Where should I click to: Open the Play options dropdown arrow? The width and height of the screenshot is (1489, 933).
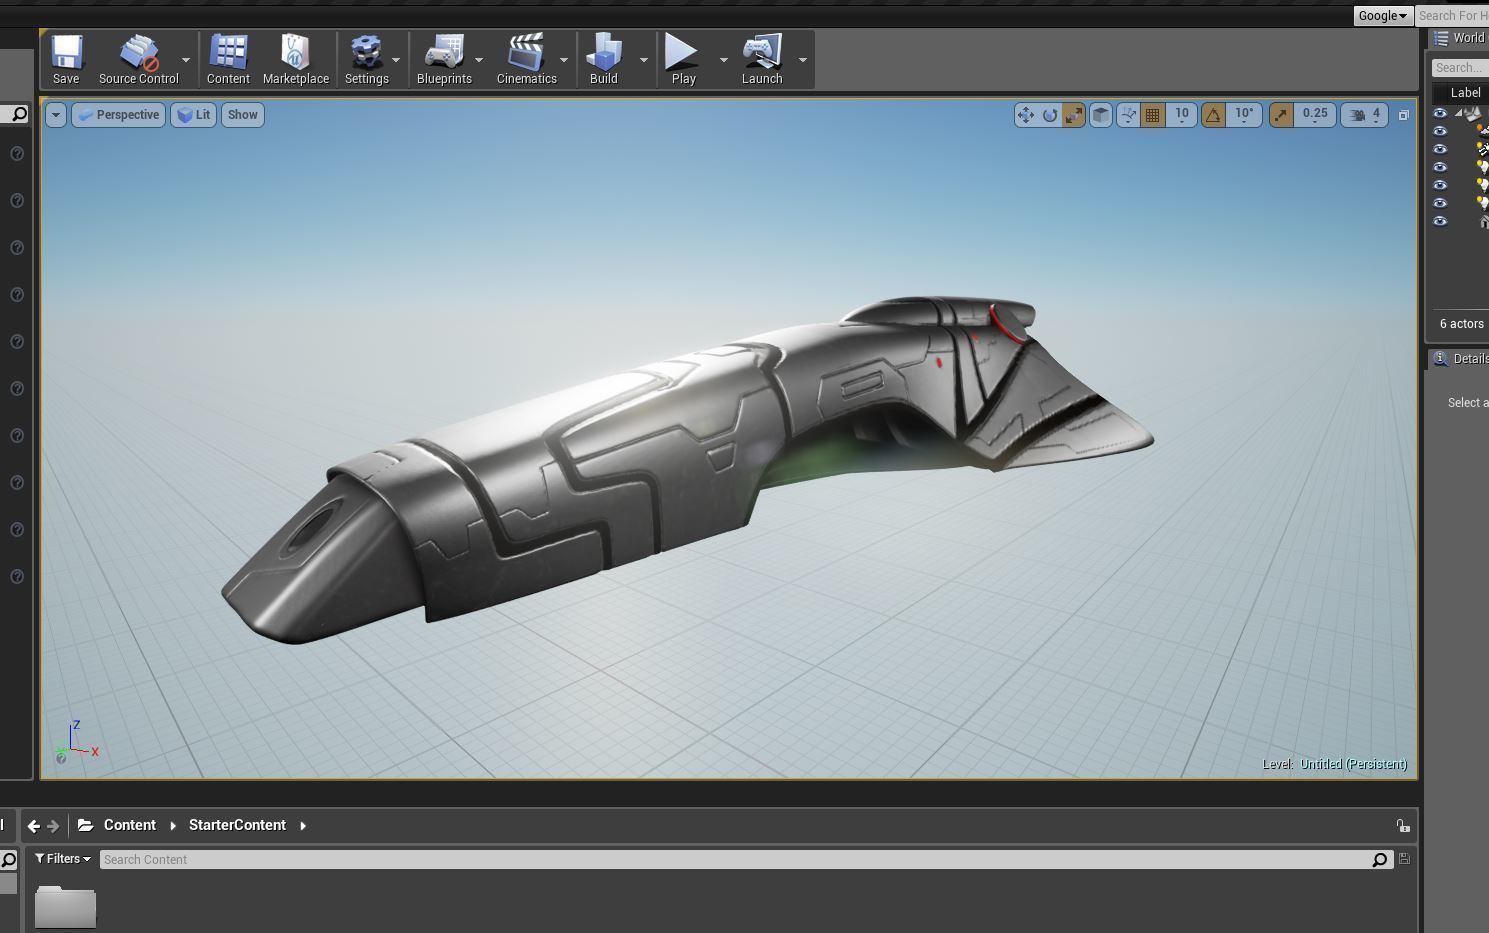(x=723, y=60)
